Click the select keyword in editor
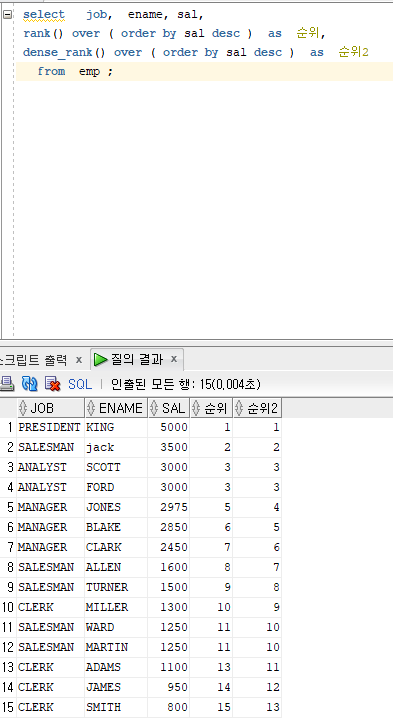393x721 pixels. (44, 15)
